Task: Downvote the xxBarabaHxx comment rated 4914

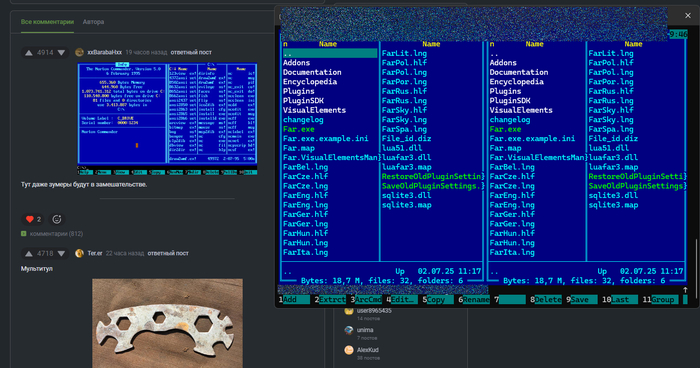Action: [61, 53]
